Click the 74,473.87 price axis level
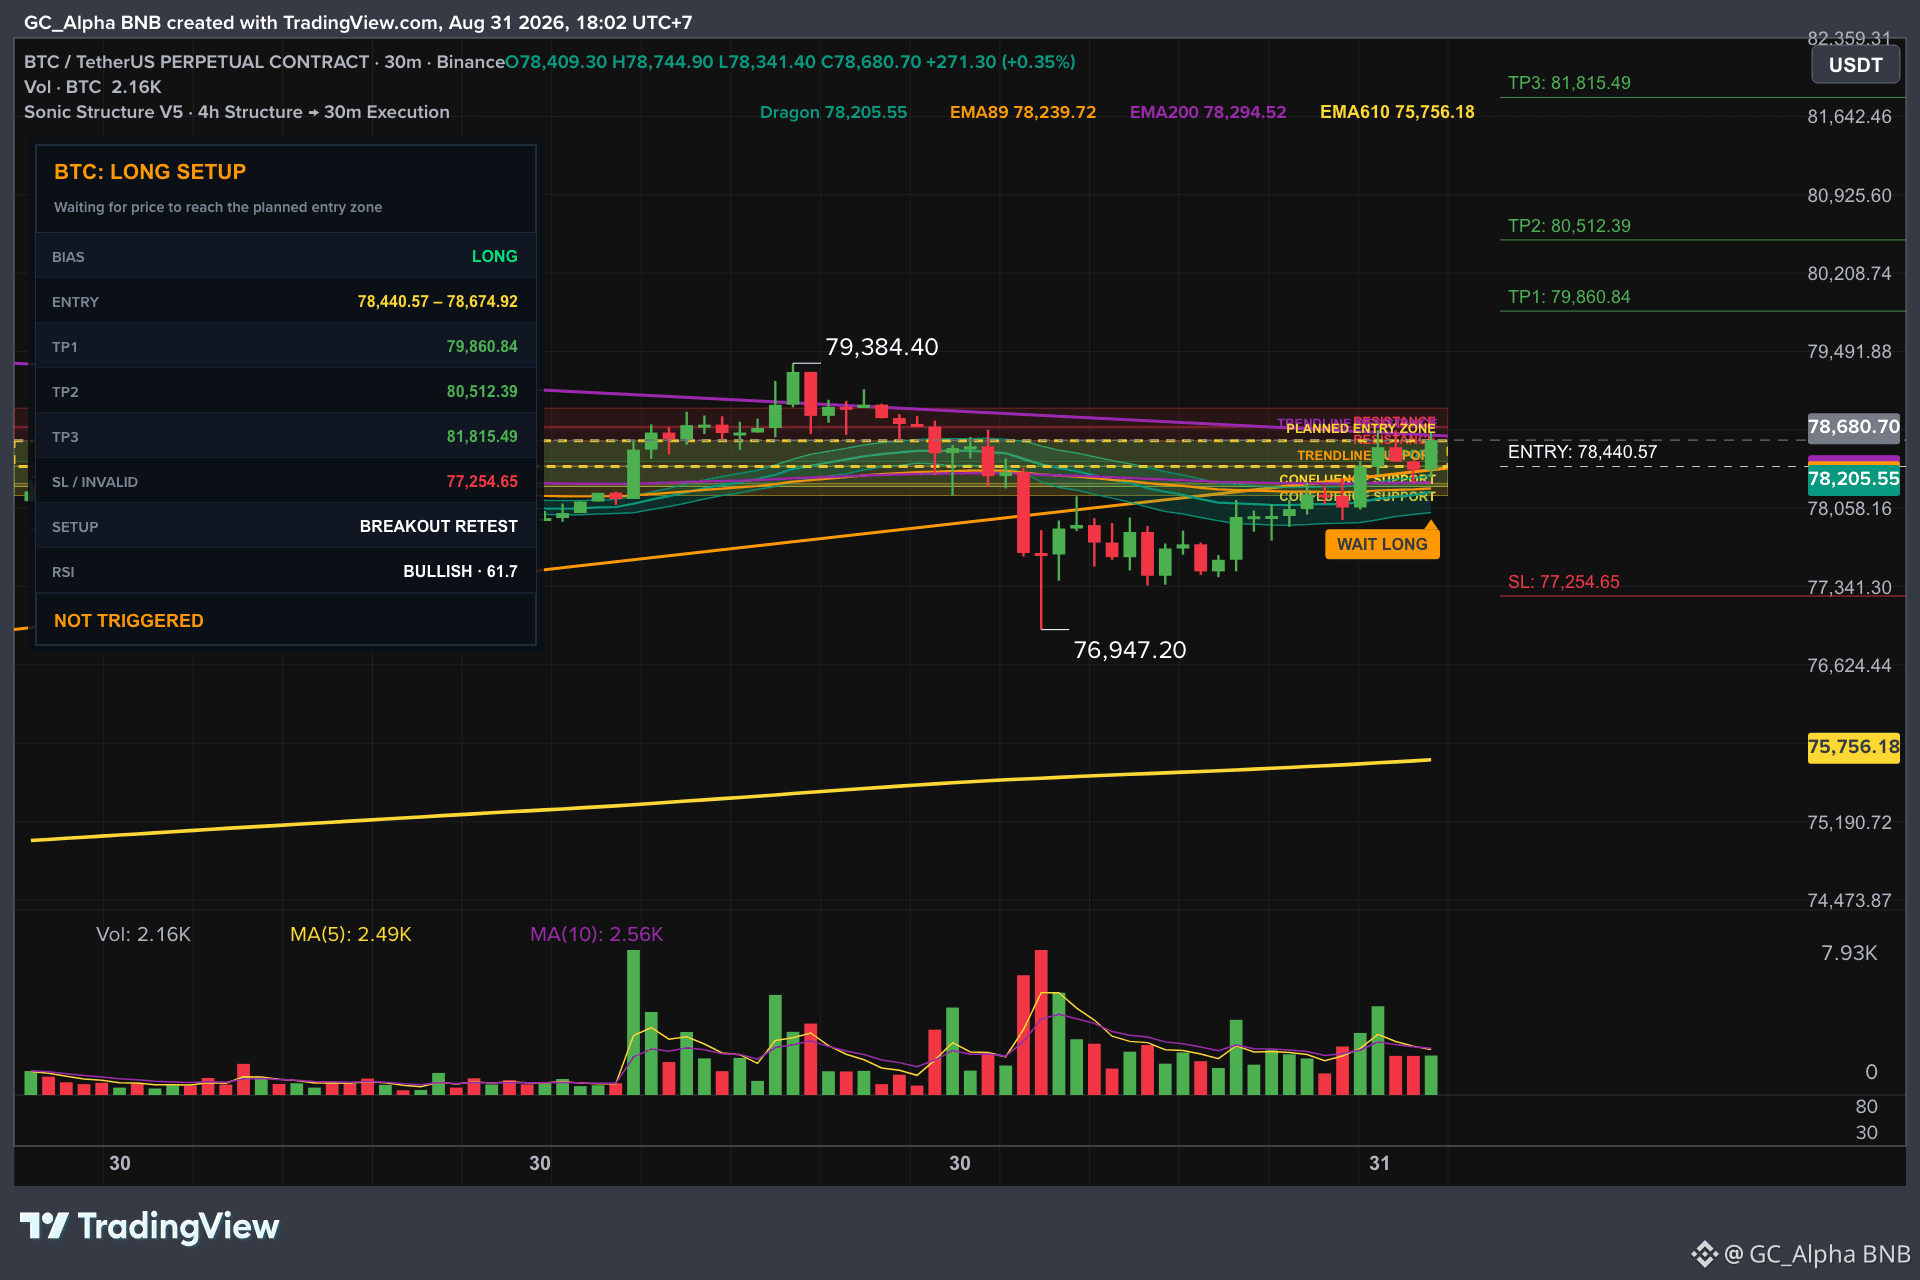The width and height of the screenshot is (1920, 1280). [1849, 901]
